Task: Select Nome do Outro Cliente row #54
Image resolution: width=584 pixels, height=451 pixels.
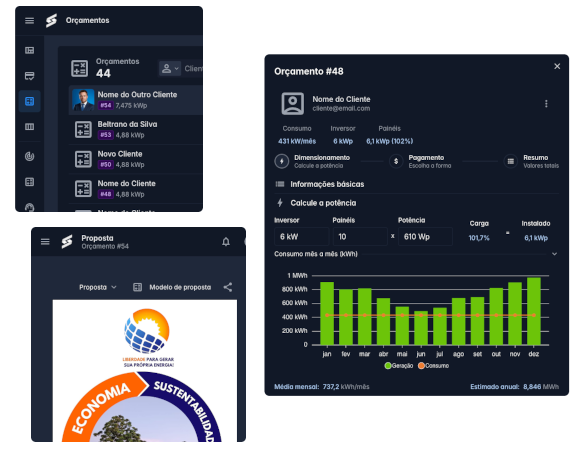Action: point(136,100)
